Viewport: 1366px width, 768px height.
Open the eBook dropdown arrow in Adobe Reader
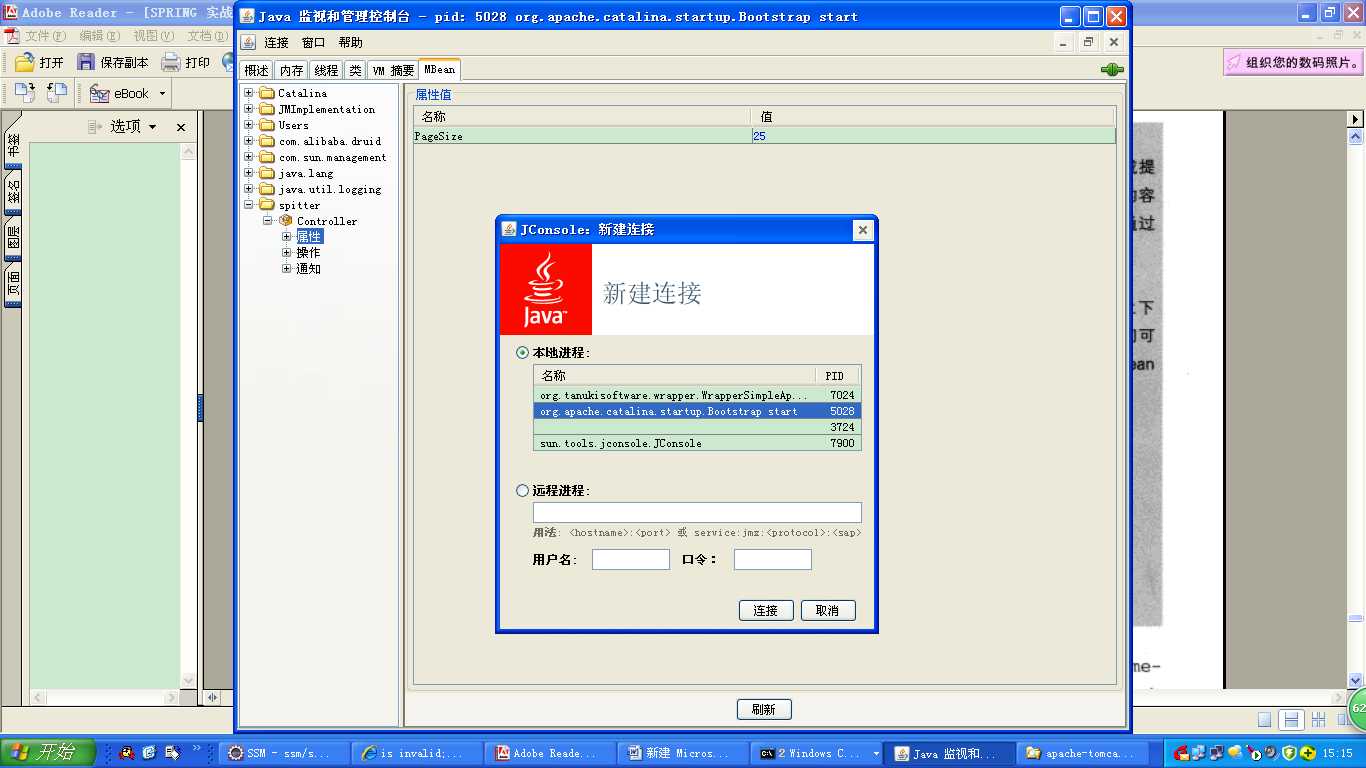163,94
